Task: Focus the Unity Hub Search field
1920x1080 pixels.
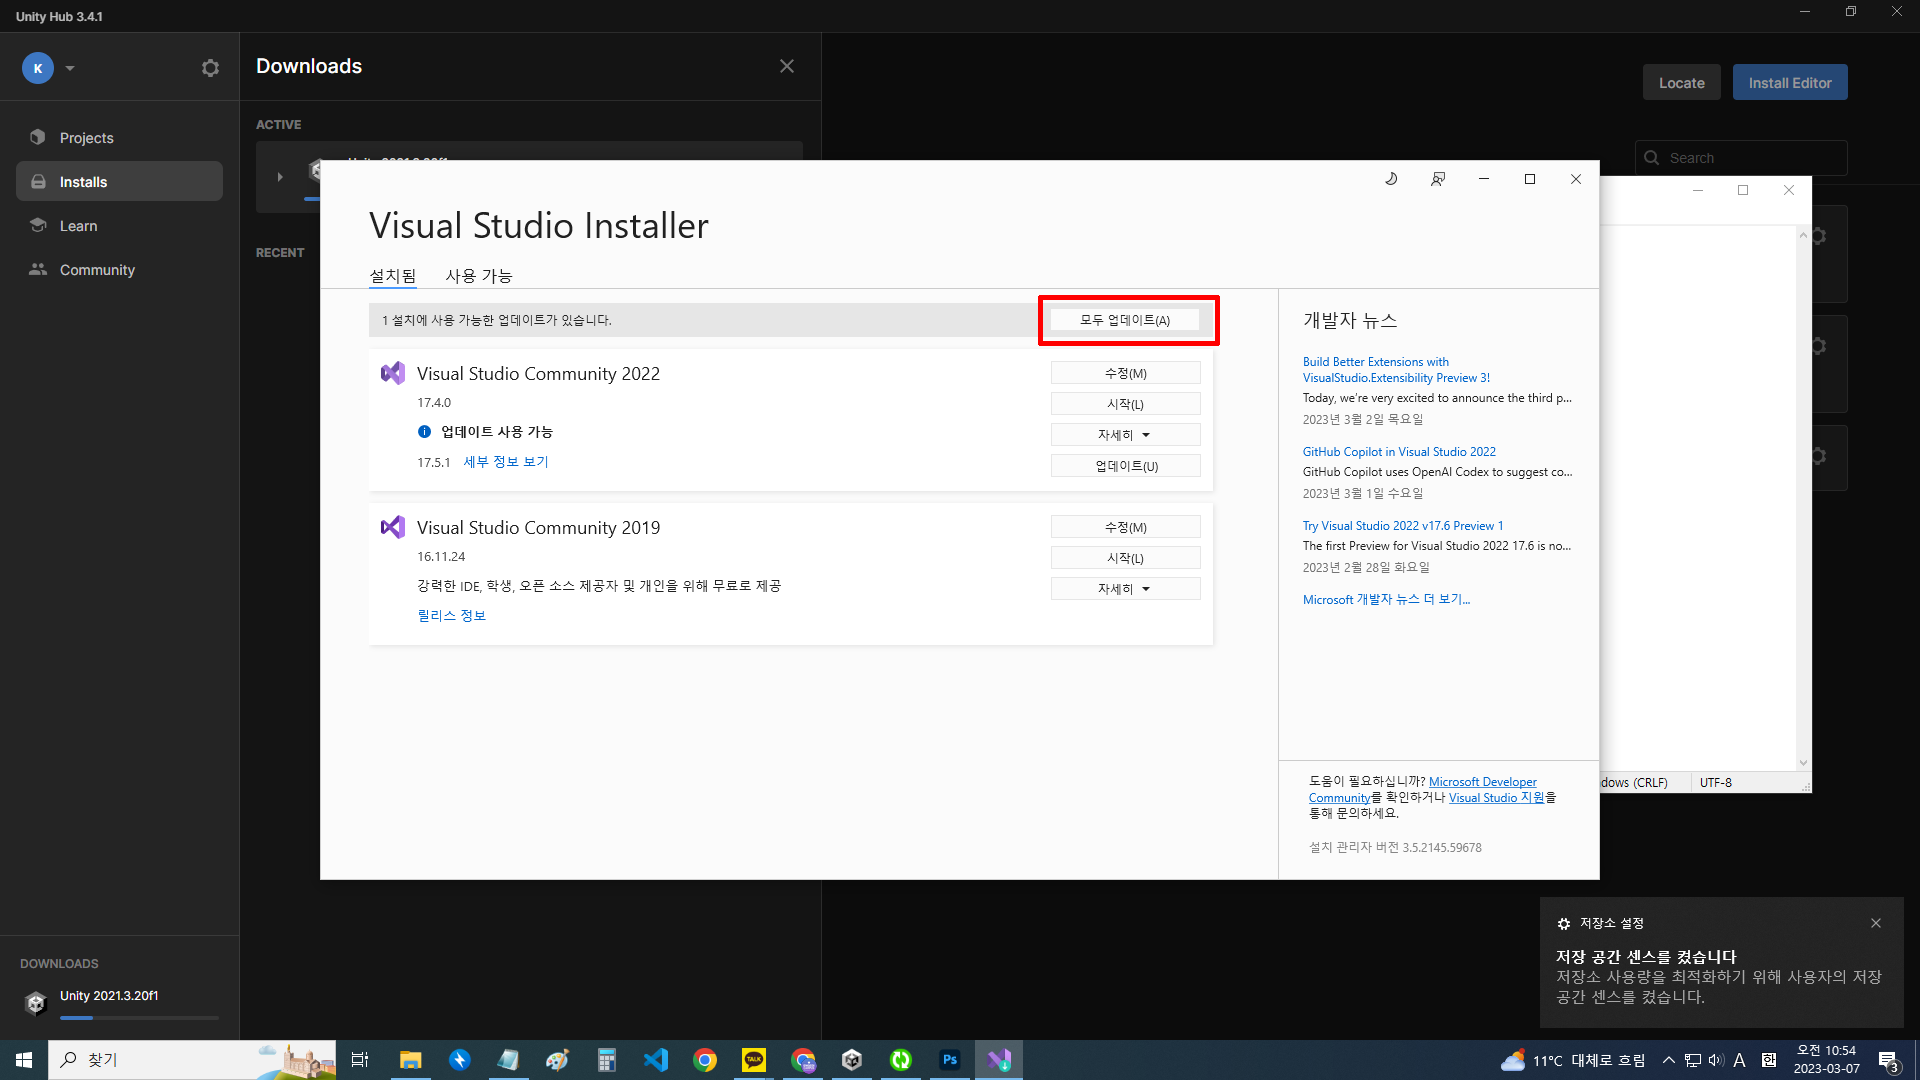Action: (1741, 158)
